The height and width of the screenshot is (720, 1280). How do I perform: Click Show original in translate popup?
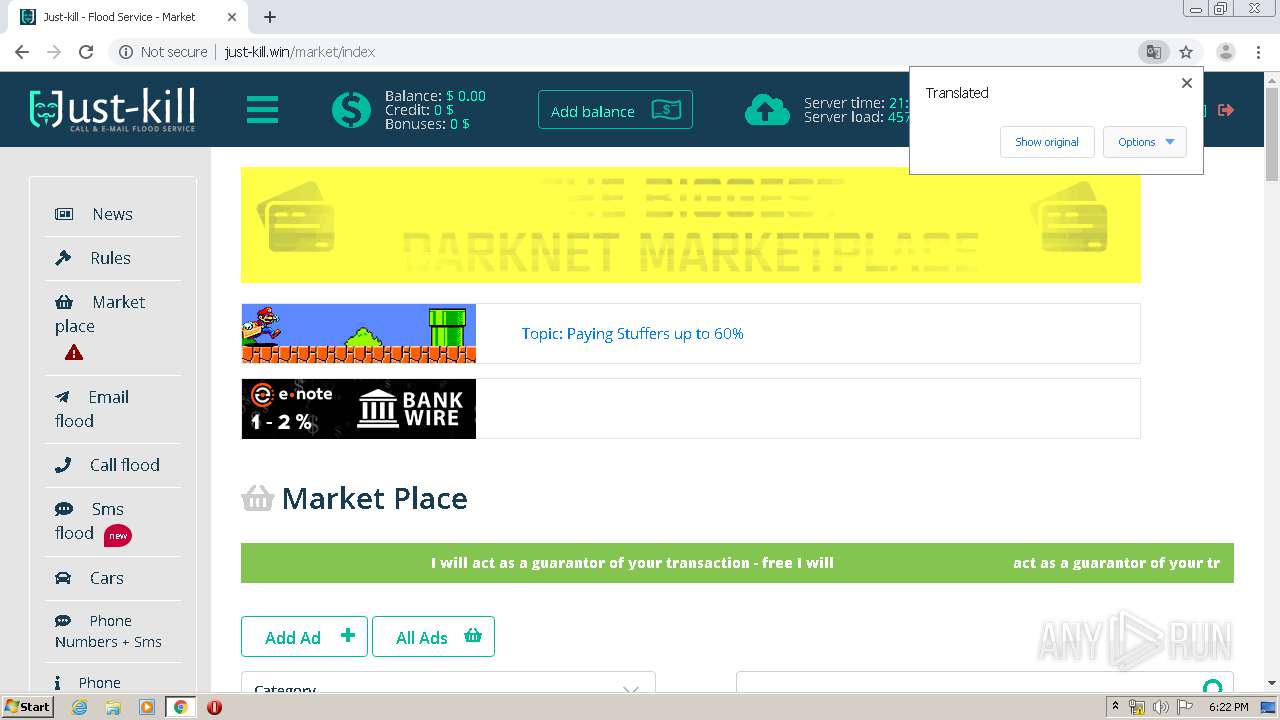[x=1046, y=142]
